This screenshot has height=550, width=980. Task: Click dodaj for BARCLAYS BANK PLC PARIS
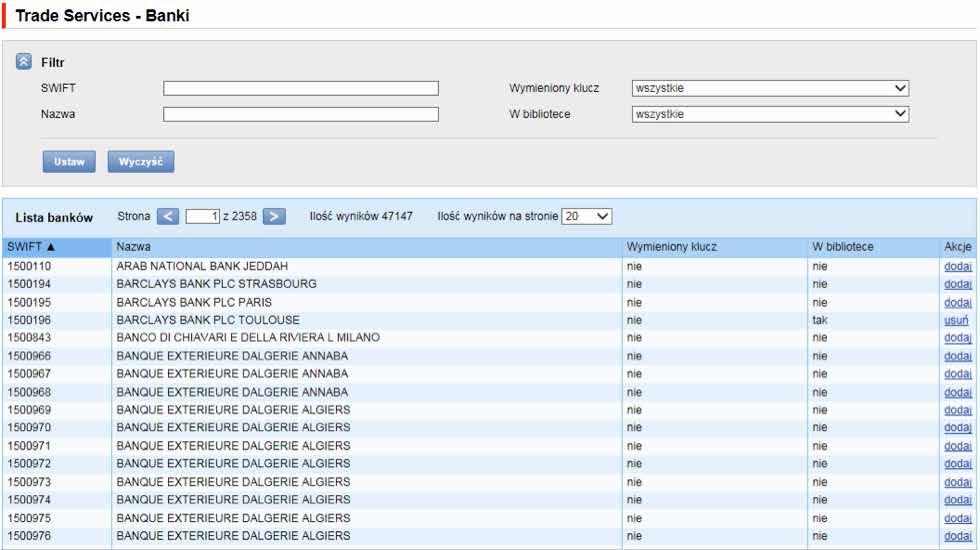[x=958, y=302]
